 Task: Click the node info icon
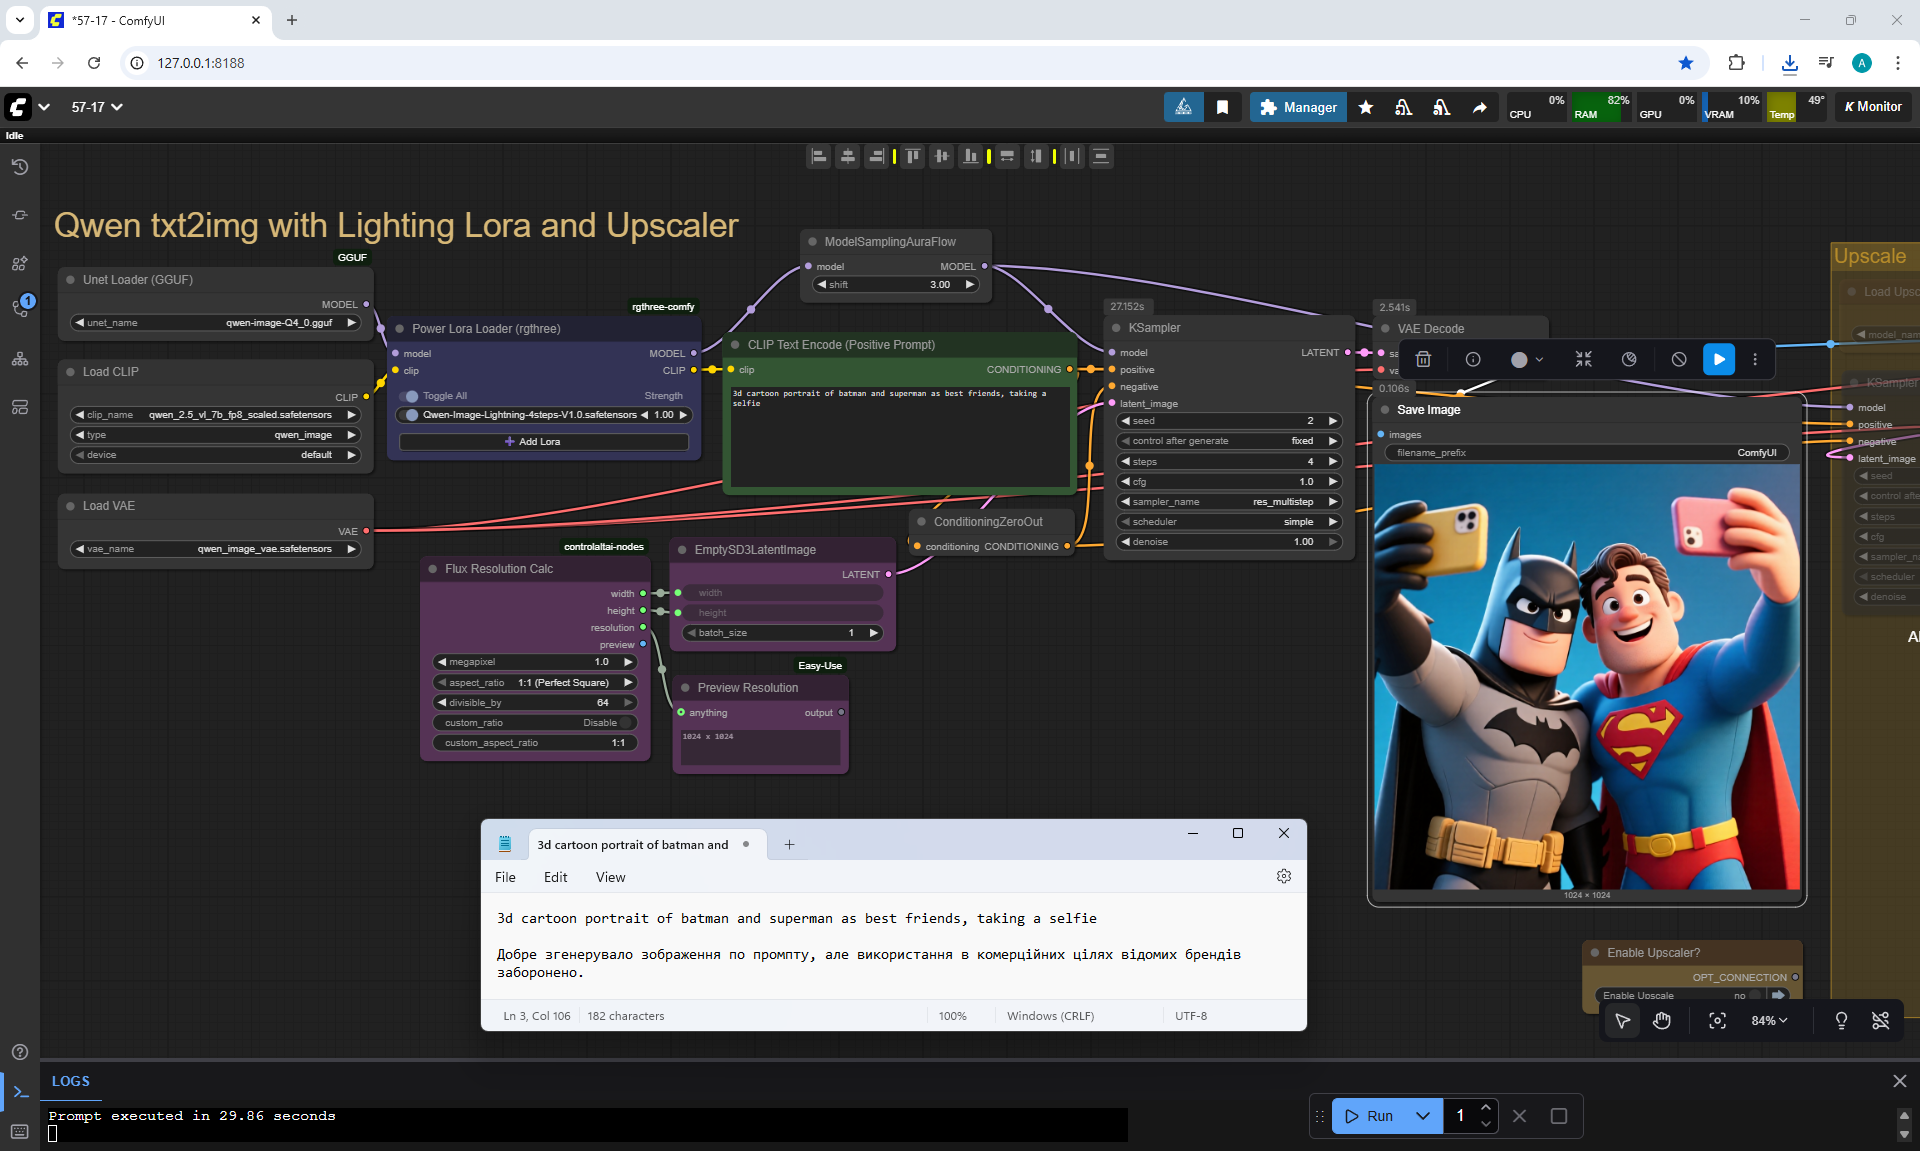[1472, 359]
